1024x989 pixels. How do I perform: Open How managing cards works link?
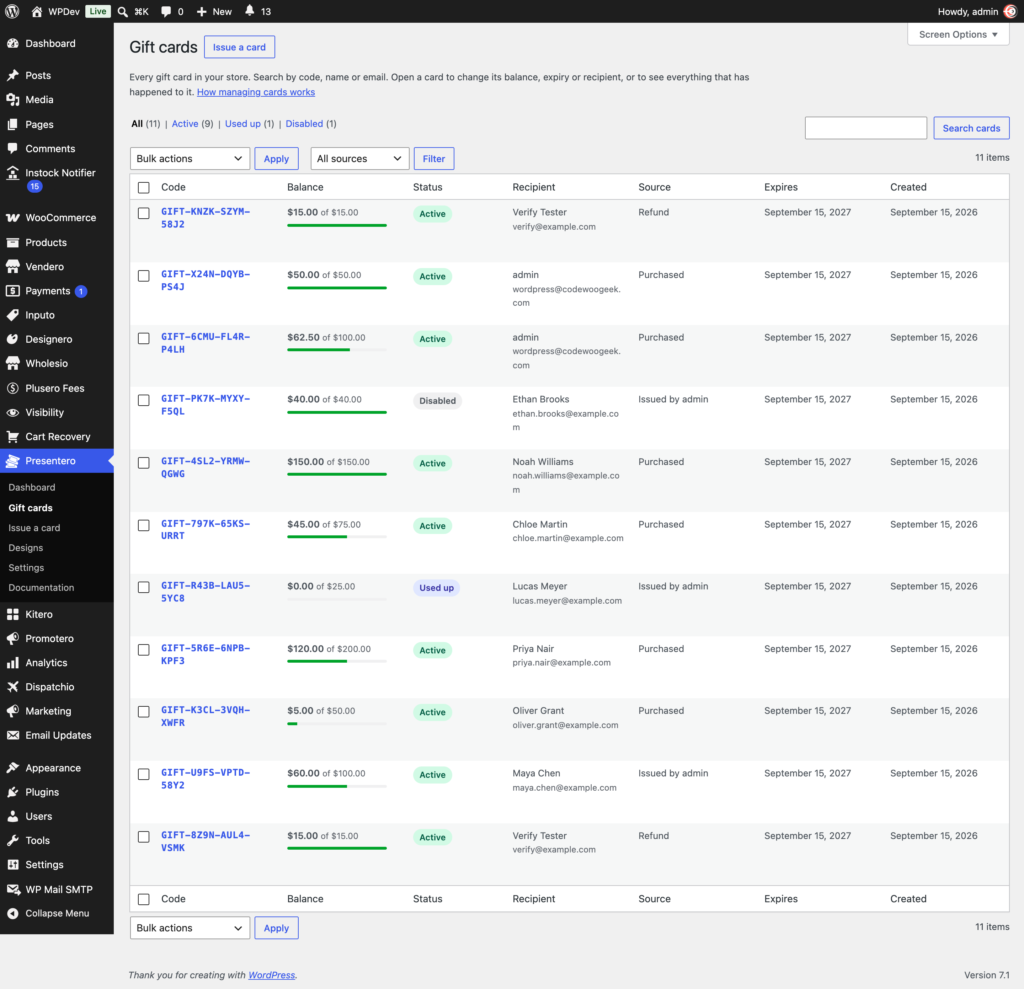coord(256,92)
